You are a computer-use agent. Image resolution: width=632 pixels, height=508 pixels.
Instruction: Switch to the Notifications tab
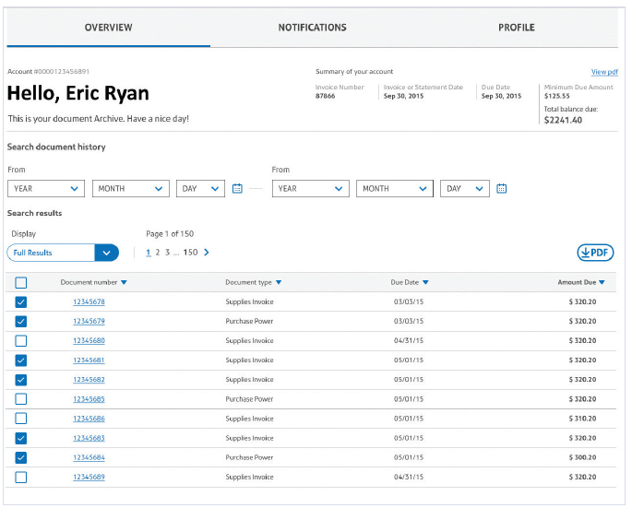click(x=312, y=28)
